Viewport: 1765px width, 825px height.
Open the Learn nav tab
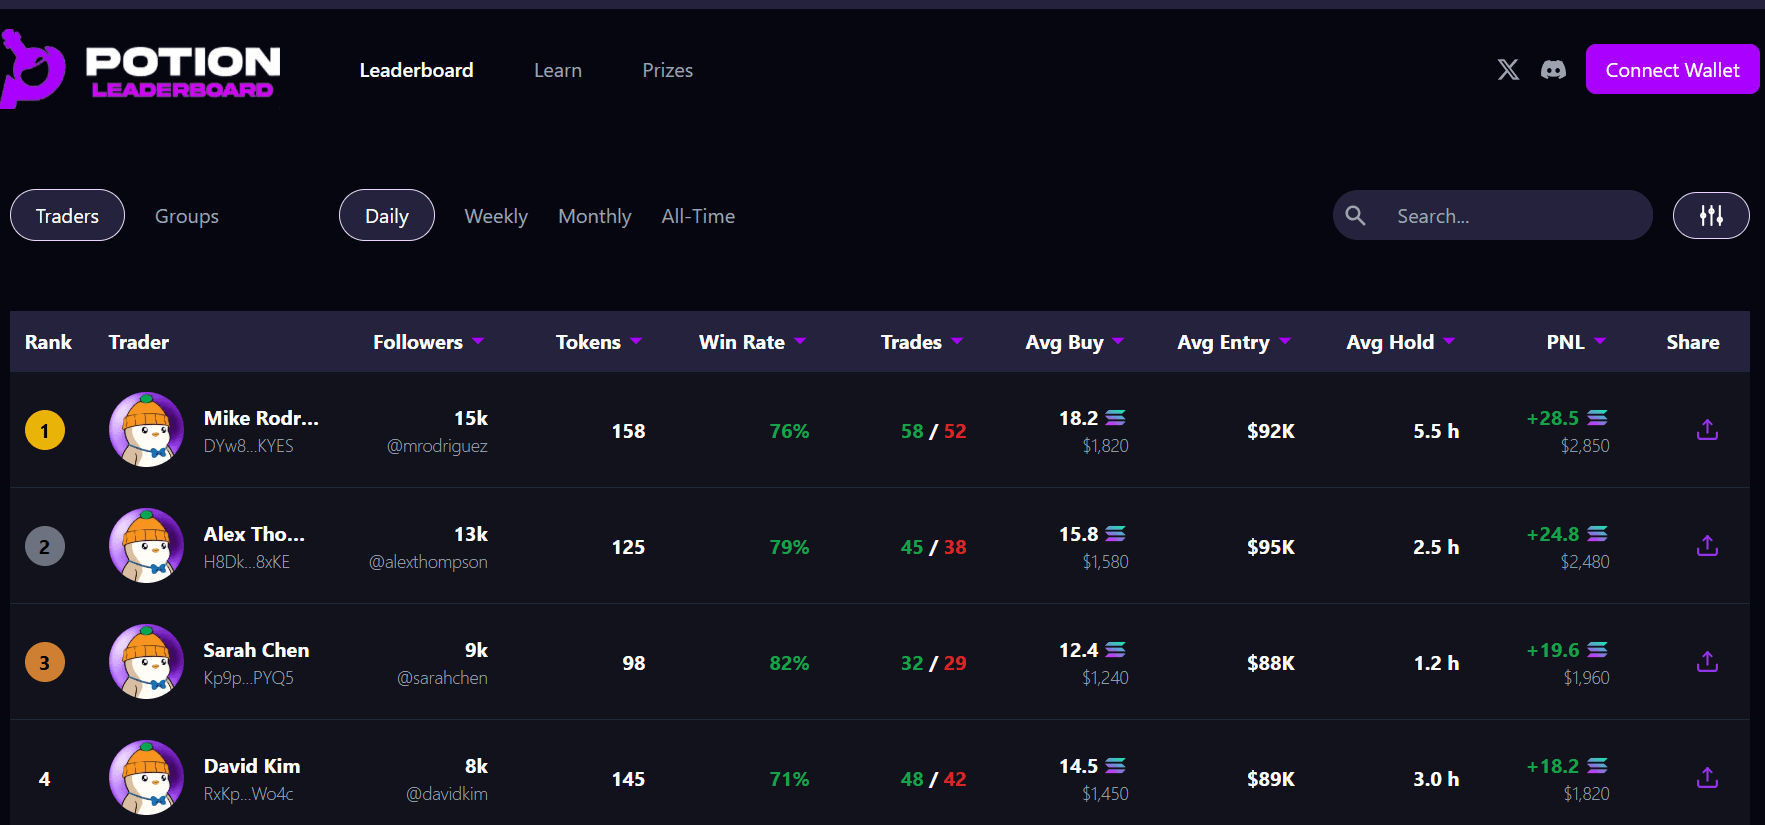tap(558, 70)
